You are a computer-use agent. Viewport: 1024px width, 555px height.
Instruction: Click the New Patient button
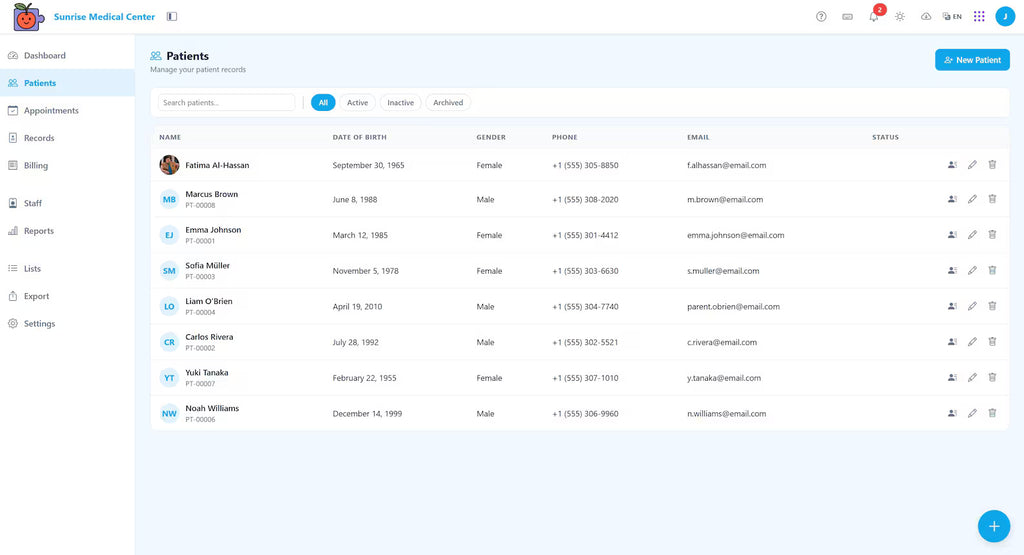tap(972, 59)
